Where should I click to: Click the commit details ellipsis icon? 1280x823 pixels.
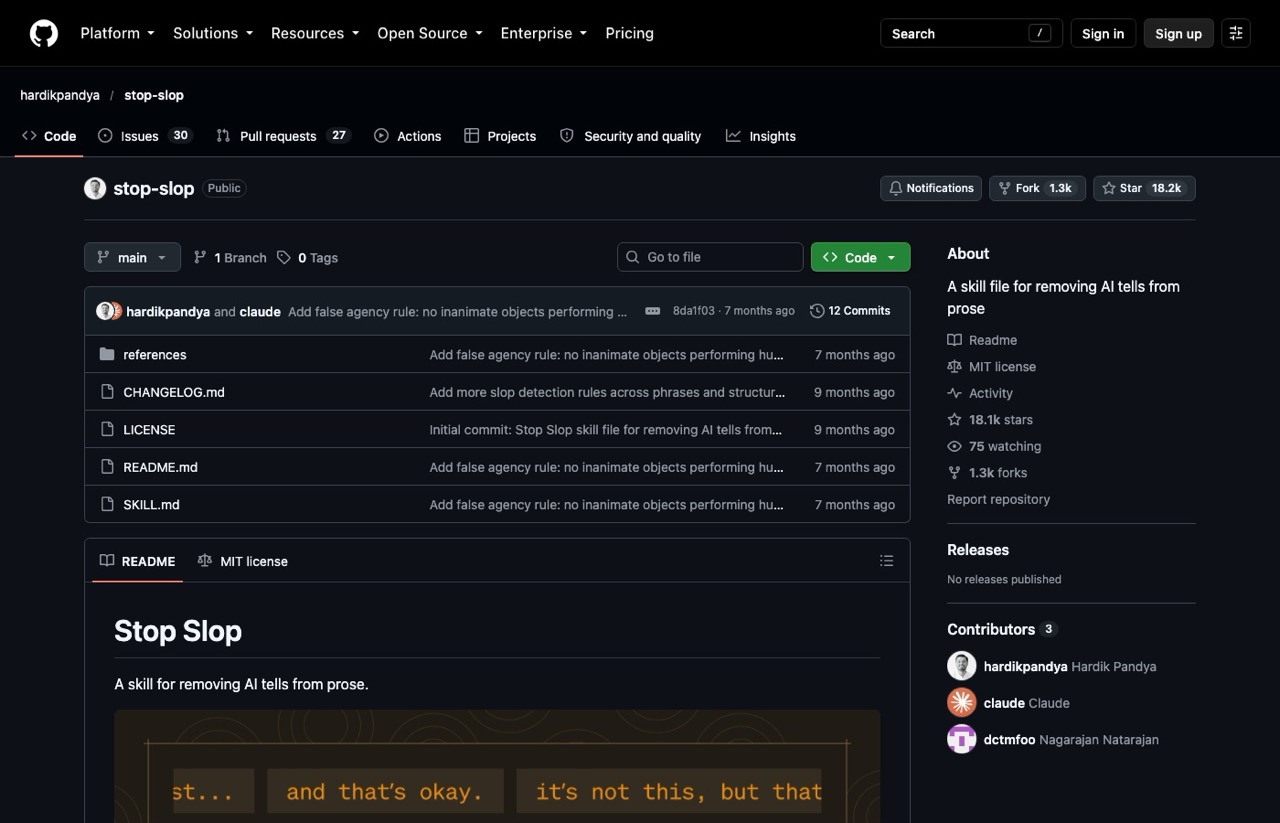[x=653, y=311]
